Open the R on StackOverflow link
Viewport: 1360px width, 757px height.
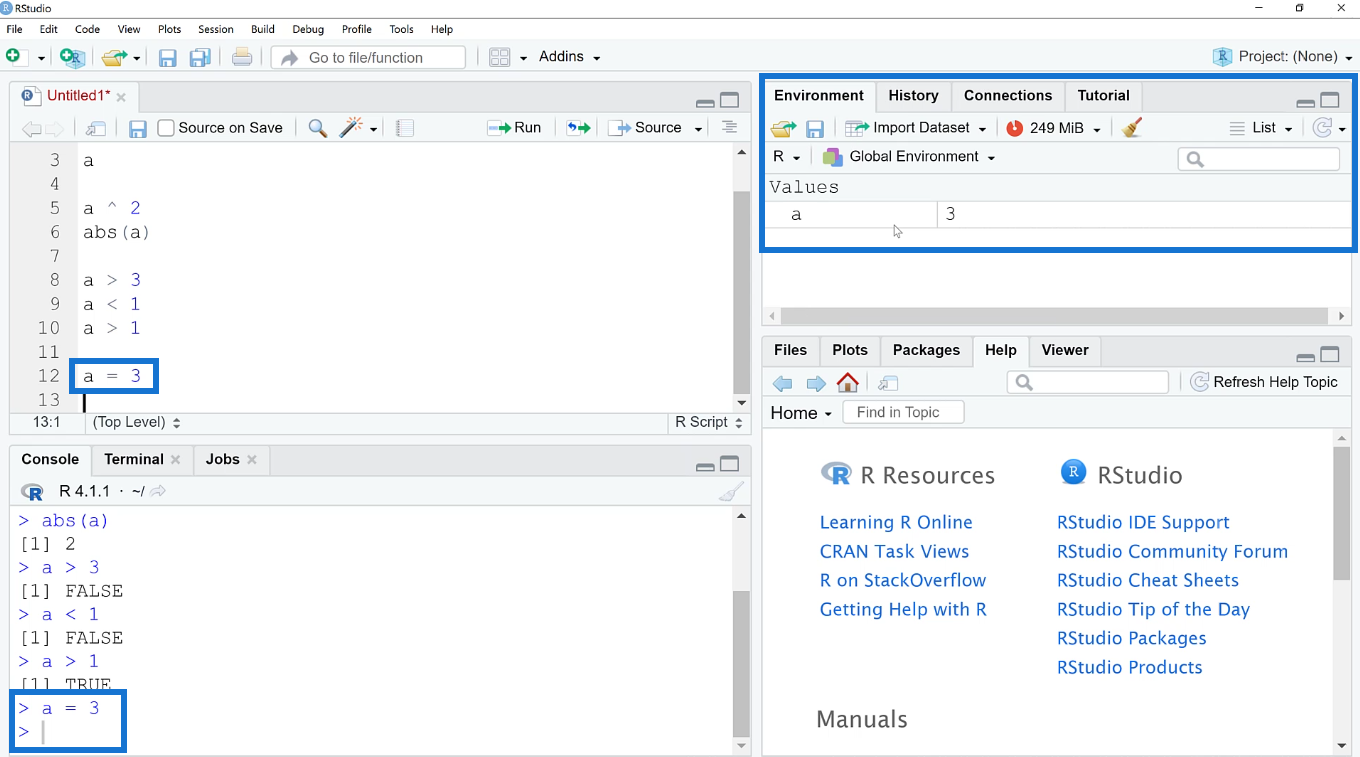click(x=903, y=580)
